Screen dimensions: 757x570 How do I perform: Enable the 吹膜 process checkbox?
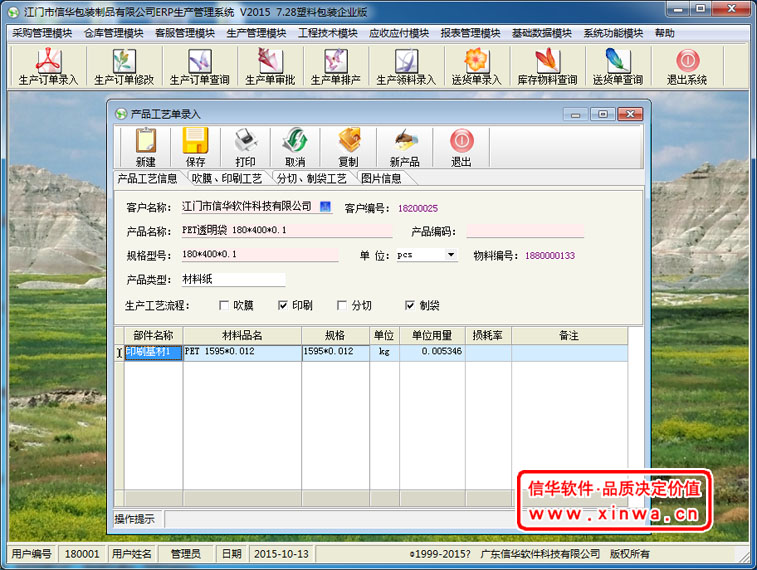click(x=224, y=305)
